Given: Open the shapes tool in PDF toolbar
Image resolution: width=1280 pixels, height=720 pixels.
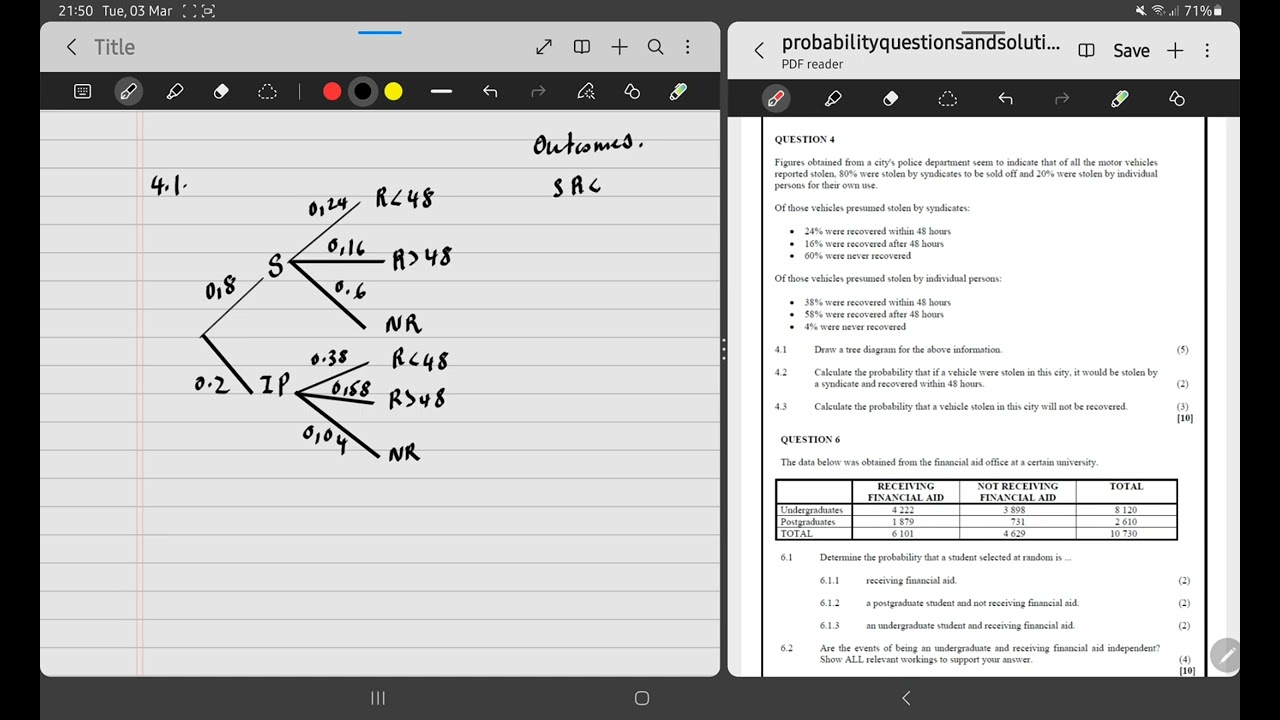Looking at the screenshot, I should (x=1177, y=98).
